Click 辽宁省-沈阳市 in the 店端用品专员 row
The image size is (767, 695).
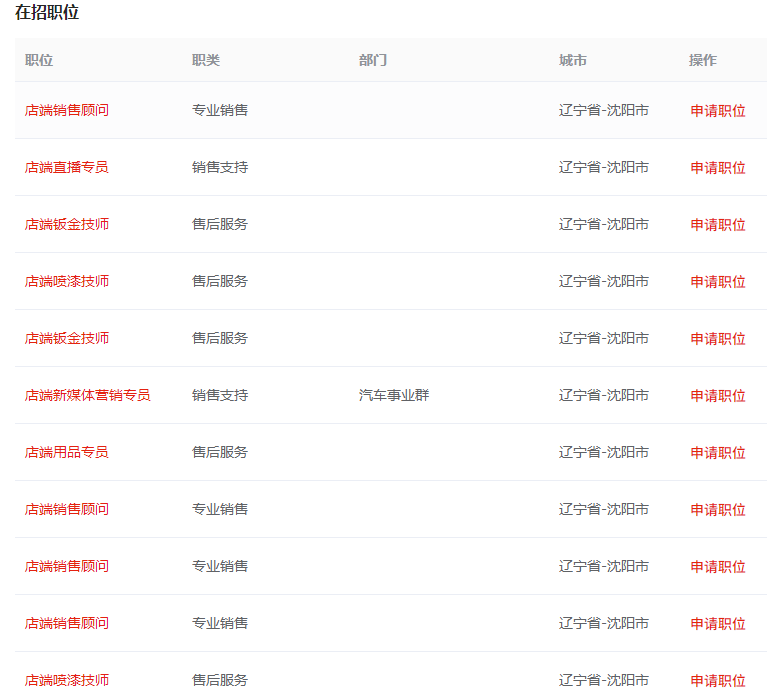coord(604,452)
